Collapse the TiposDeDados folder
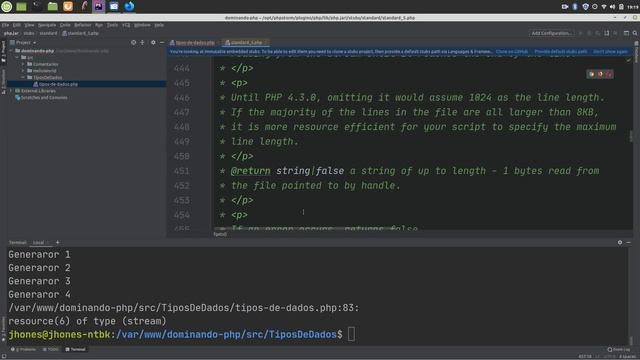The height and width of the screenshot is (360, 640). tap(23, 77)
